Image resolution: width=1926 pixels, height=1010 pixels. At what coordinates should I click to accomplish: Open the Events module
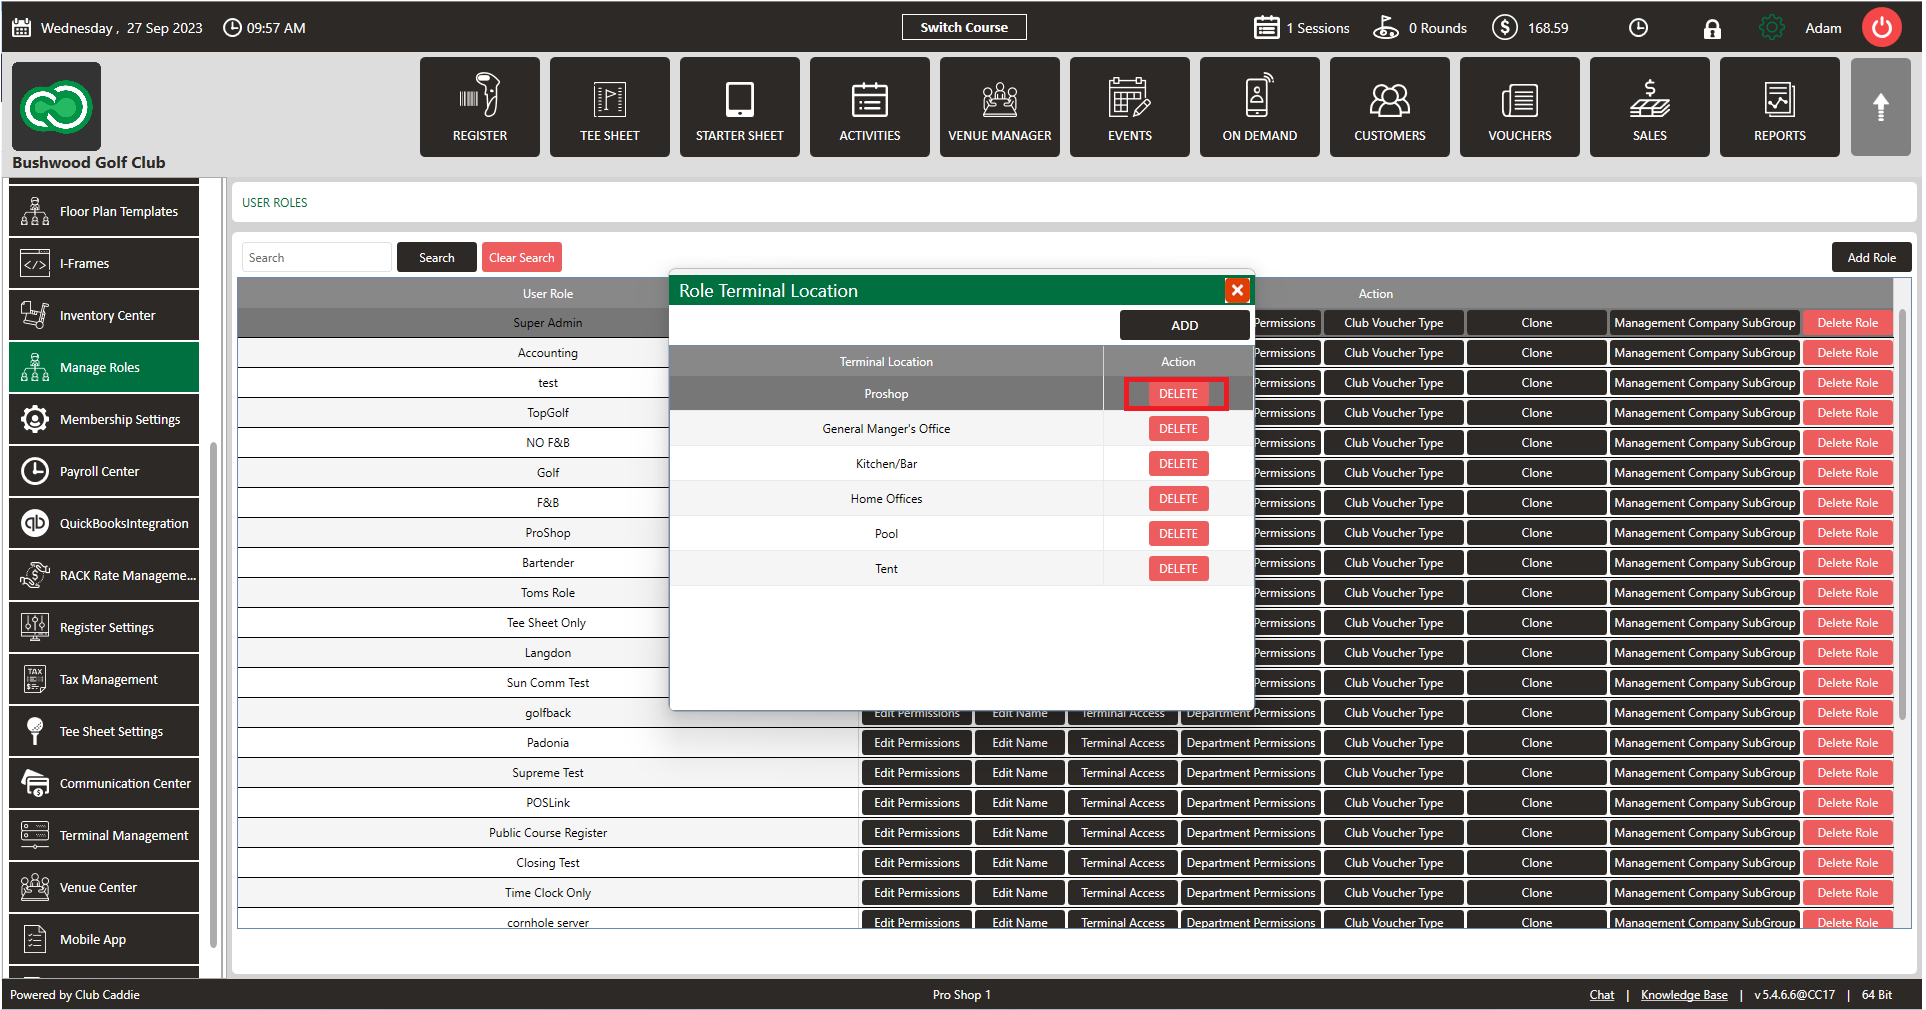click(1129, 107)
